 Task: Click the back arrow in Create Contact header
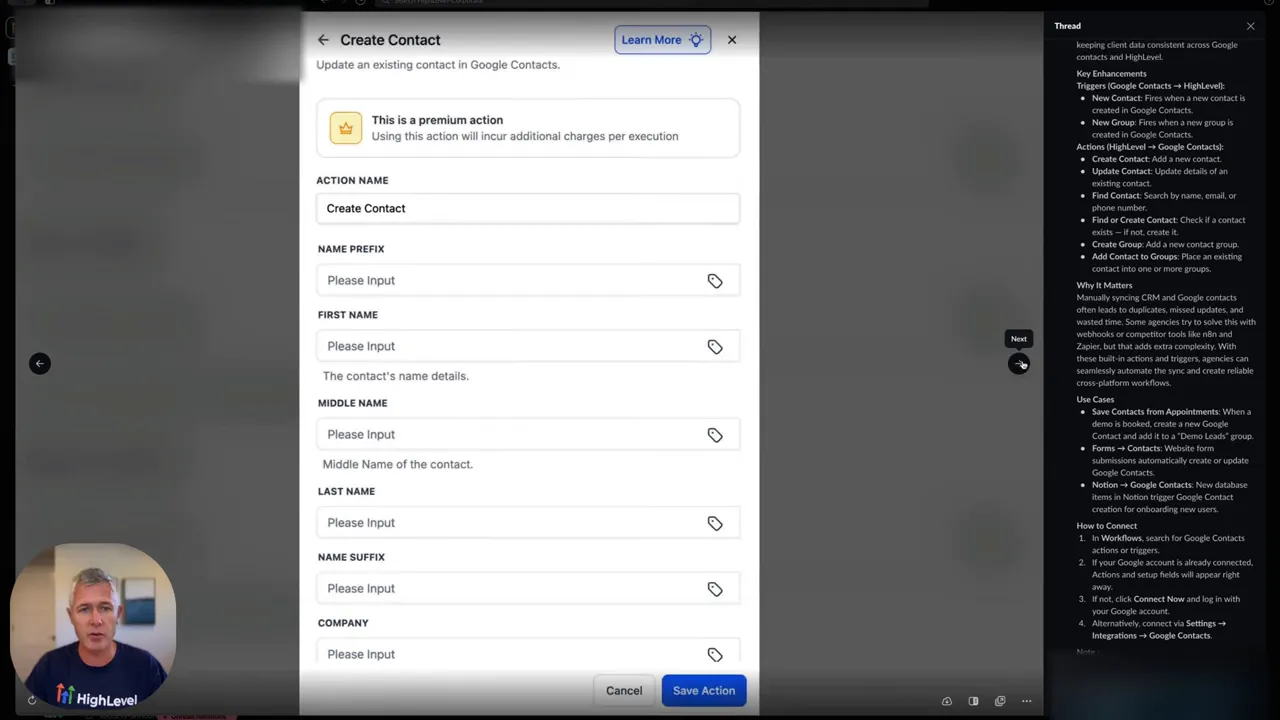click(323, 40)
